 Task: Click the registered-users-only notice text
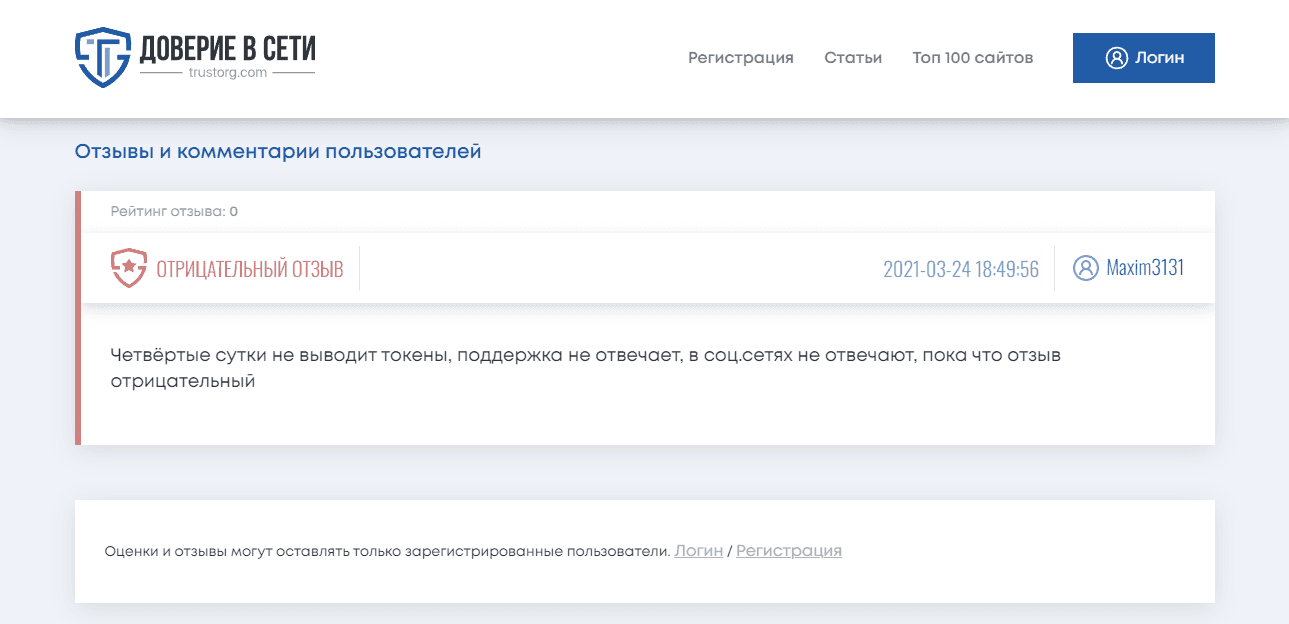(387, 551)
